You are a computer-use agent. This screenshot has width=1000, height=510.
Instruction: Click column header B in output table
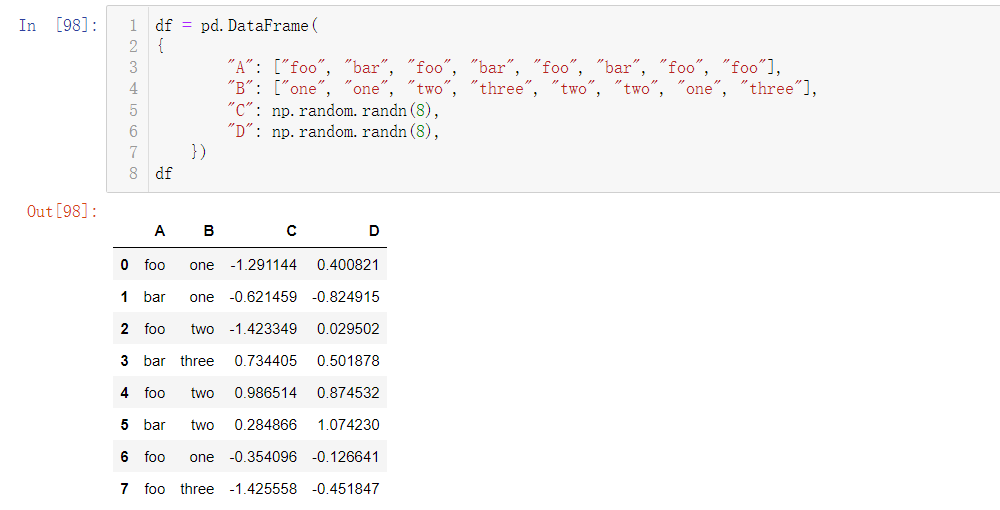209,231
